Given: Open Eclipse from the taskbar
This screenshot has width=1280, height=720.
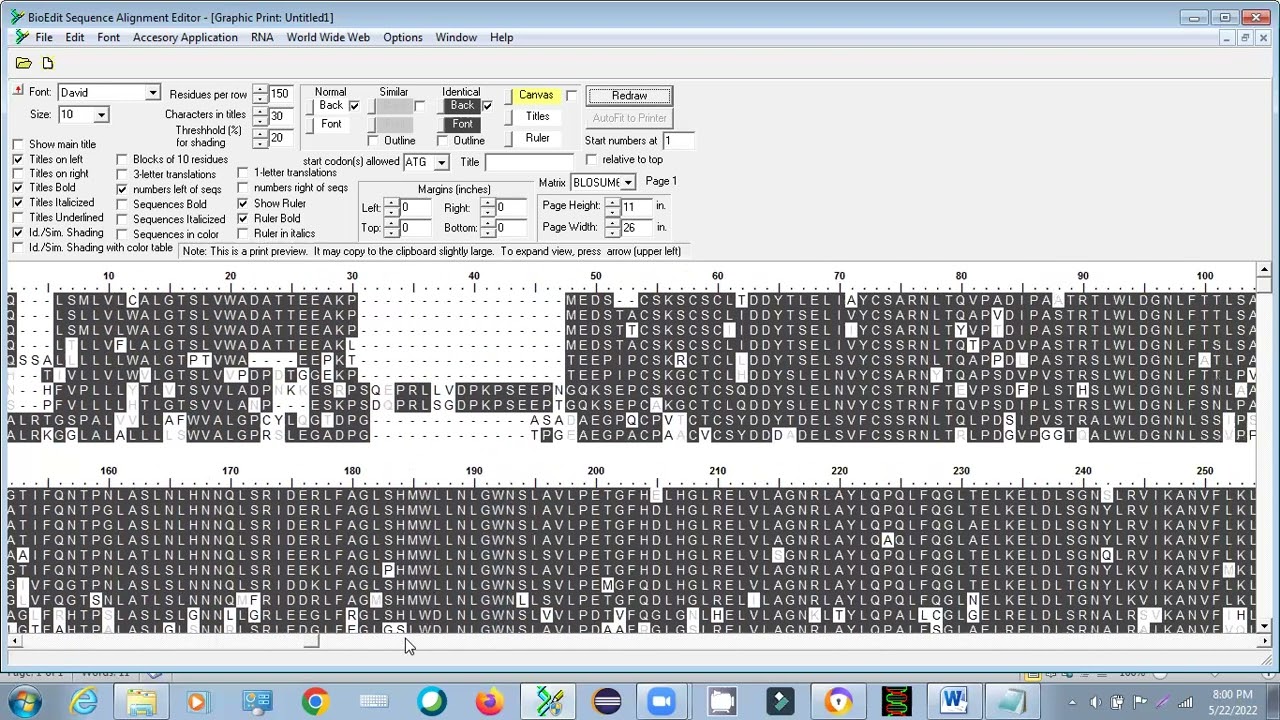Looking at the screenshot, I should click(607, 702).
